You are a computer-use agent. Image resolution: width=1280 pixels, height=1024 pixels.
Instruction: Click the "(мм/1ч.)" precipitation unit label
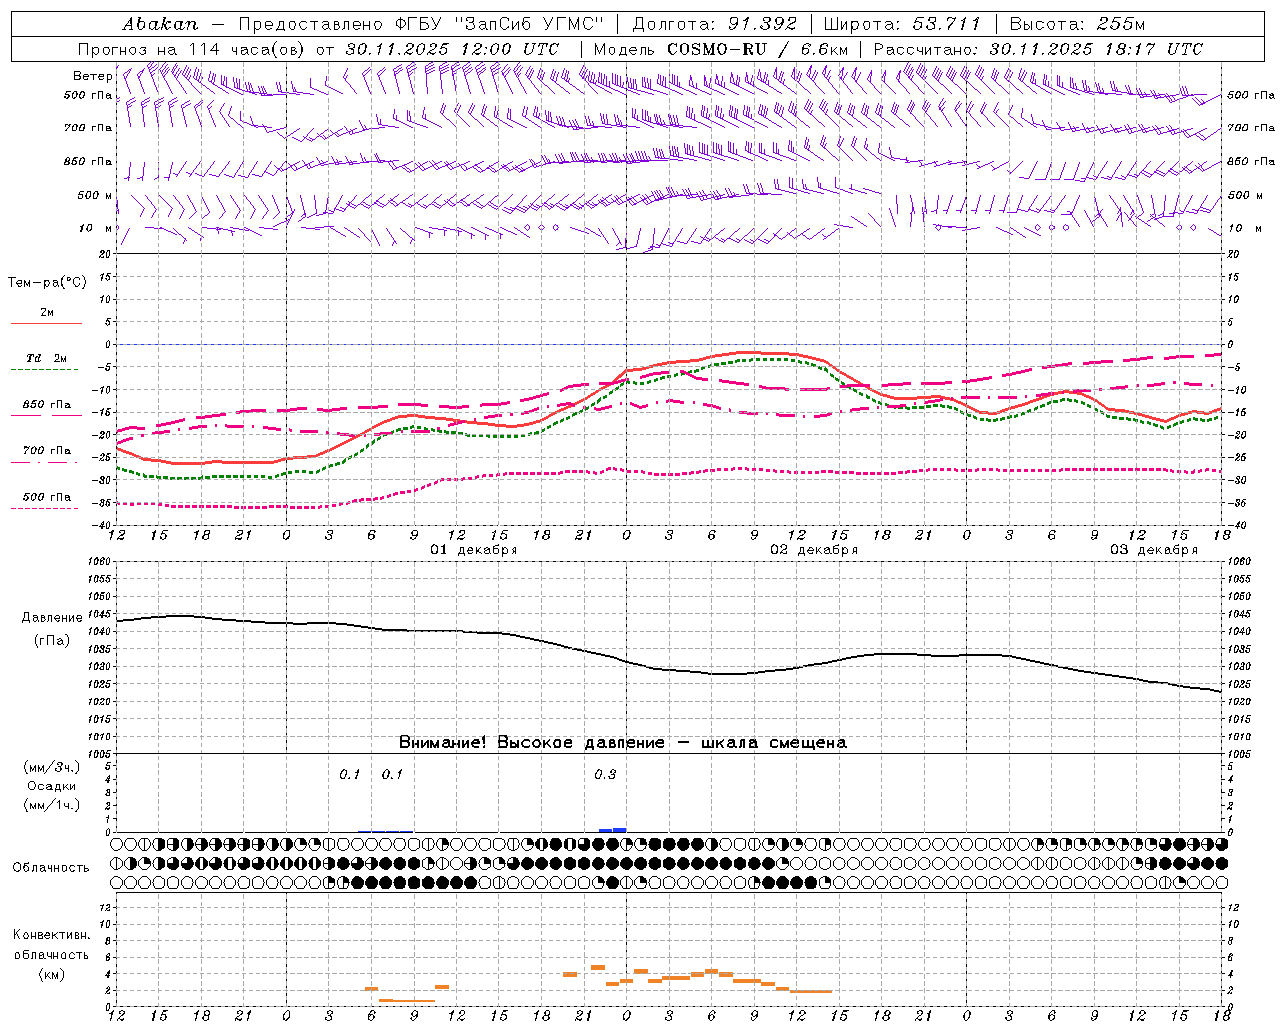(52, 805)
